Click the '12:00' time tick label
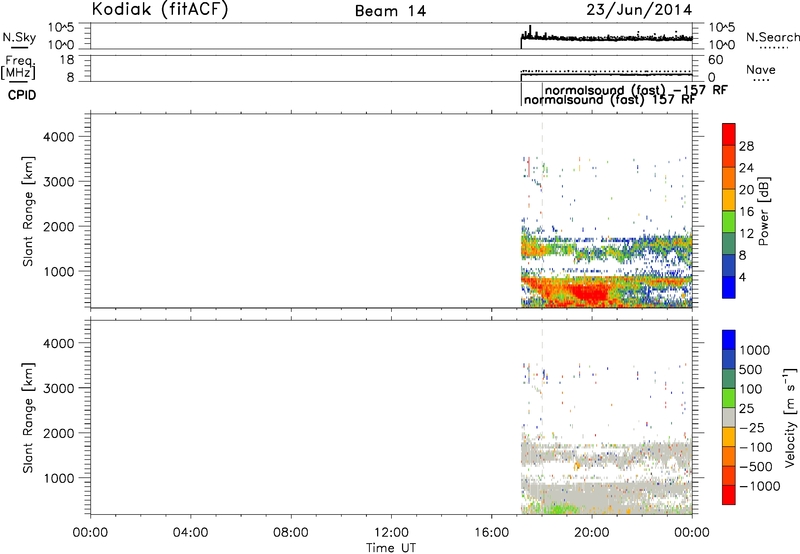 pyautogui.click(x=391, y=533)
